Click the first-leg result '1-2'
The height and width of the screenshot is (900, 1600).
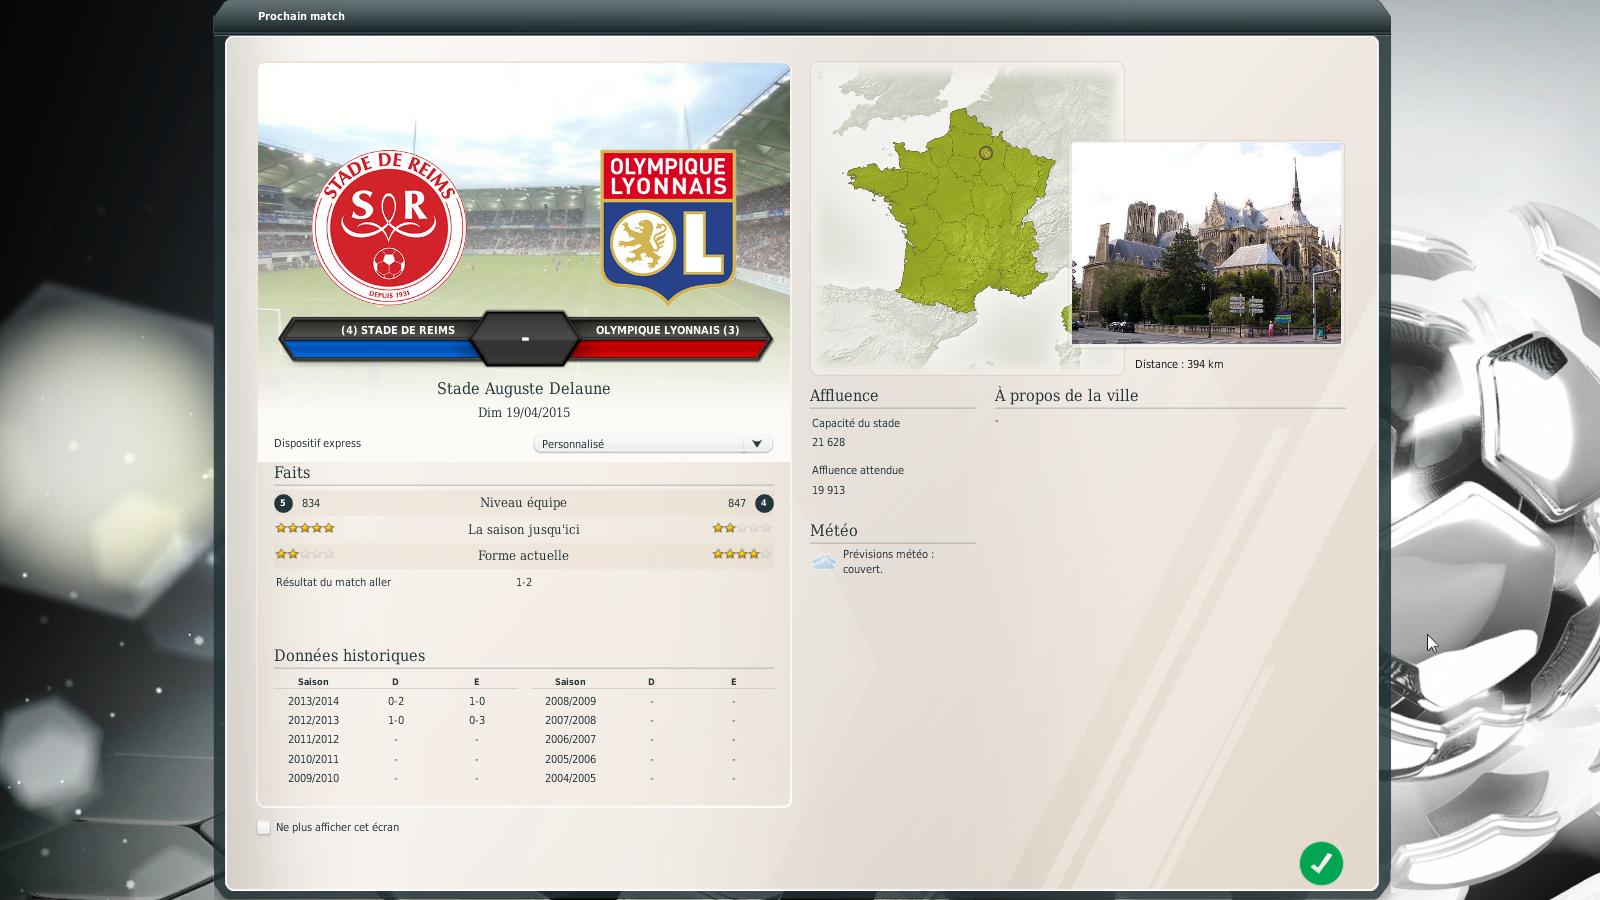(524, 582)
